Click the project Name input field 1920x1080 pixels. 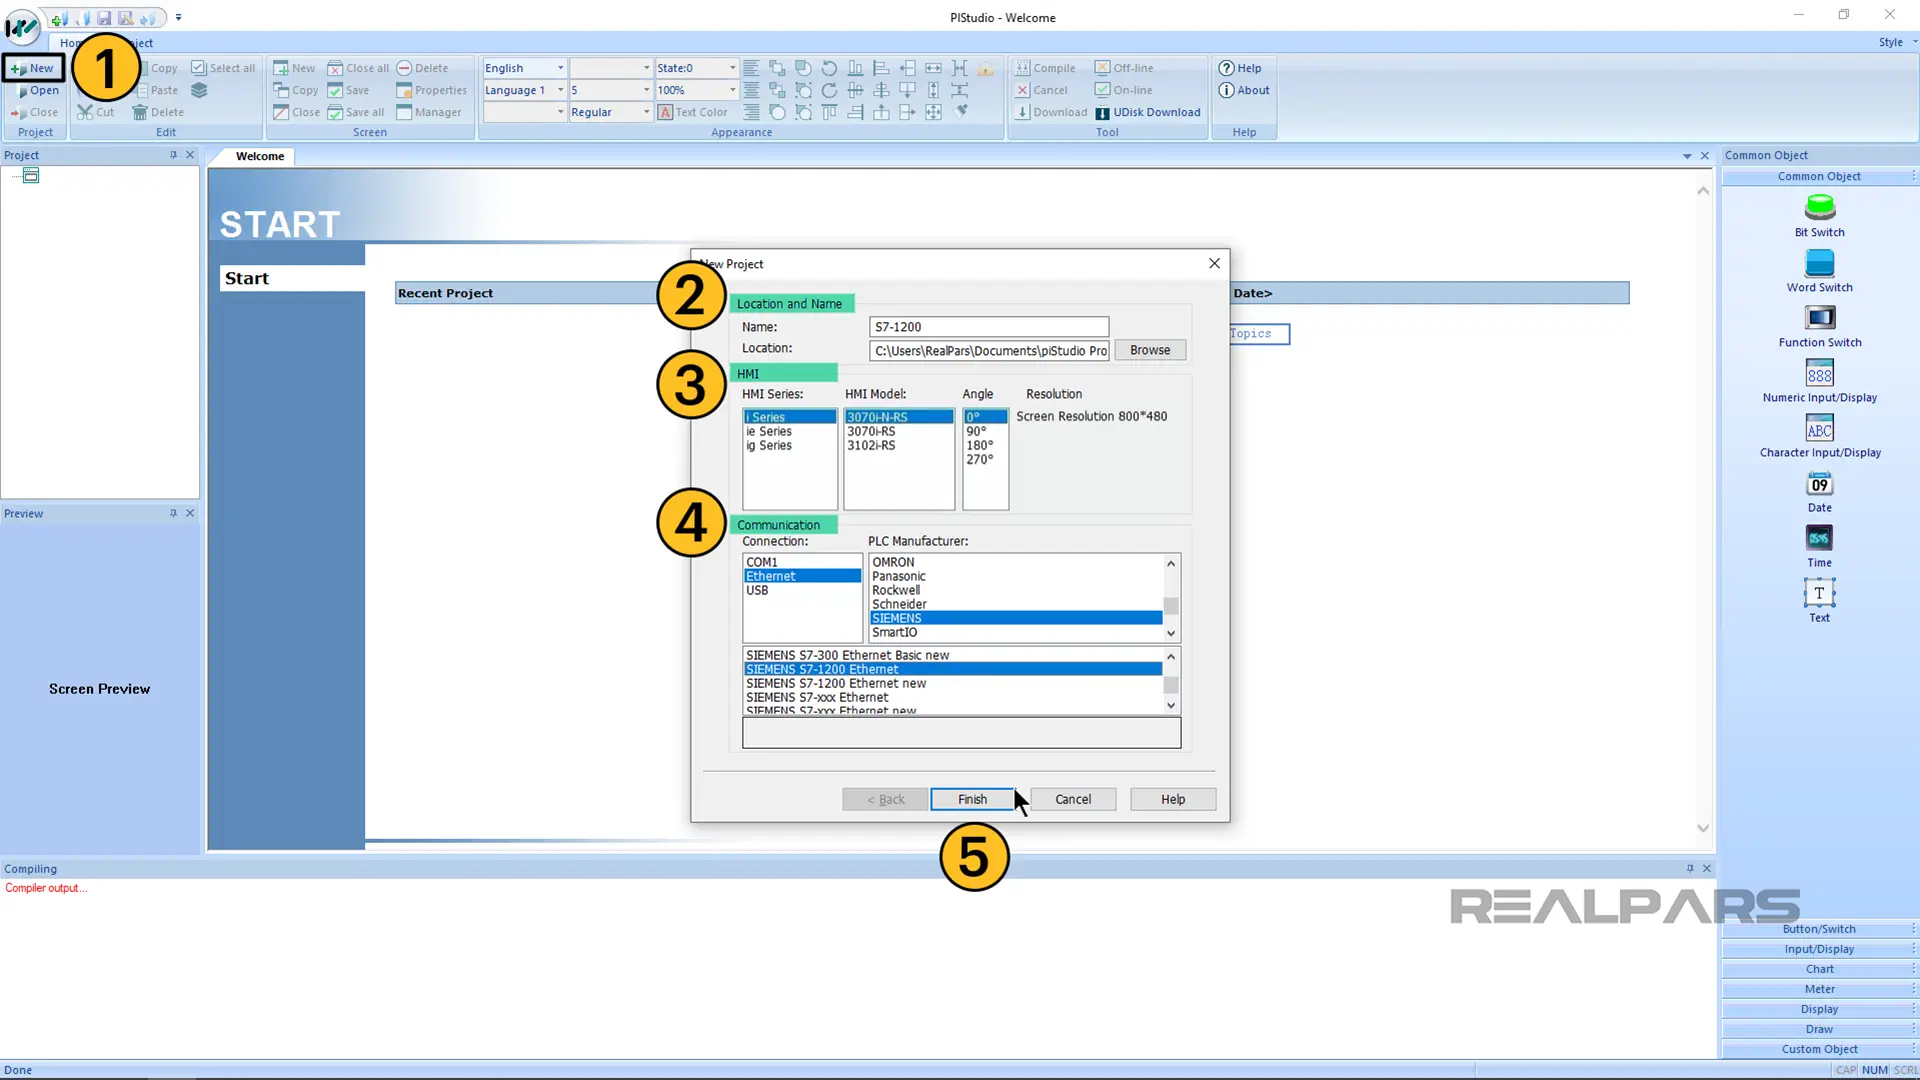(989, 327)
